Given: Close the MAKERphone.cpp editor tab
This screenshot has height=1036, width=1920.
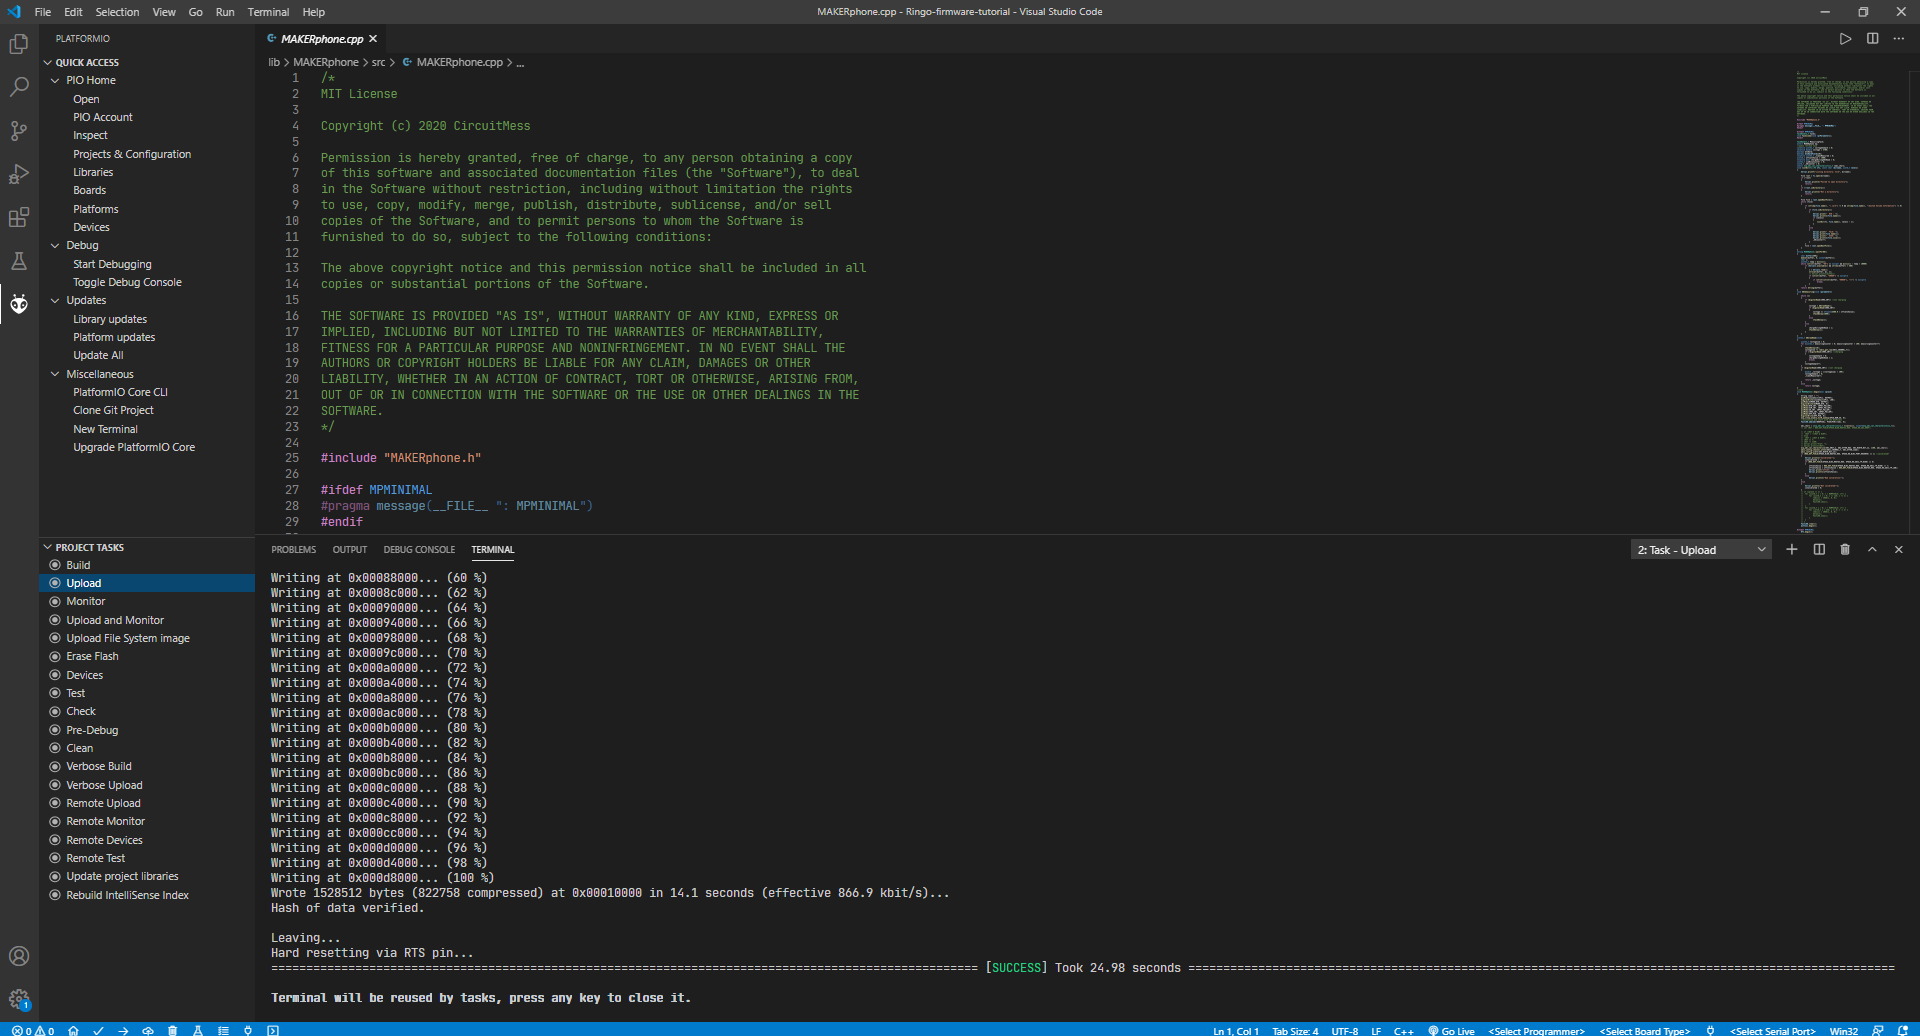Looking at the screenshot, I should [x=373, y=39].
